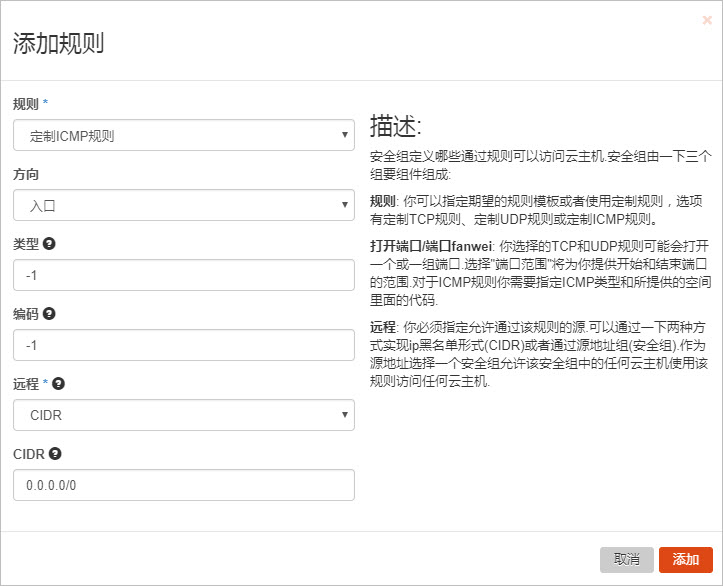Image resolution: width=723 pixels, height=586 pixels.
Task: Close the 添加规则 dialog with the X
Action: [x=707, y=19]
